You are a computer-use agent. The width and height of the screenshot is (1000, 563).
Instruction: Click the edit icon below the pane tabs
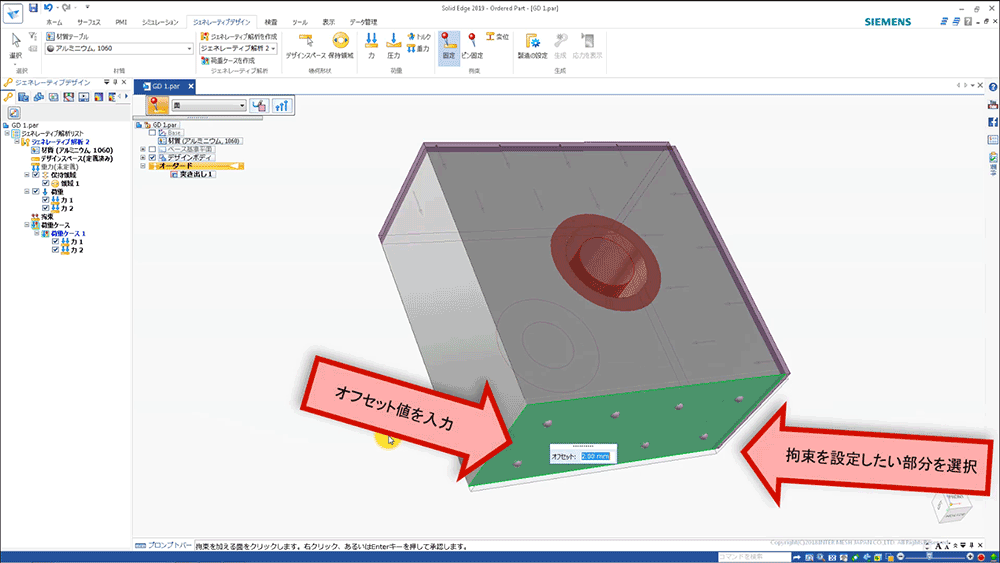coord(14,113)
